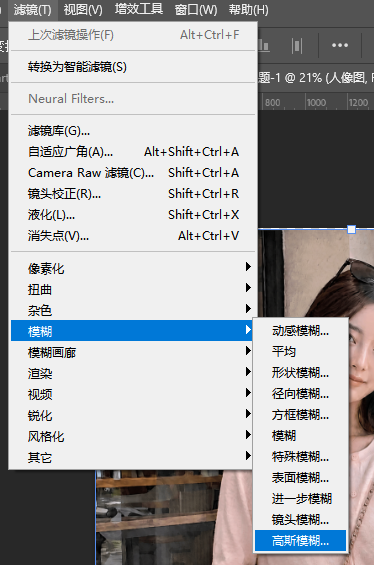Expand the 像素化 submenu

pyautogui.click(x=133, y=268)
